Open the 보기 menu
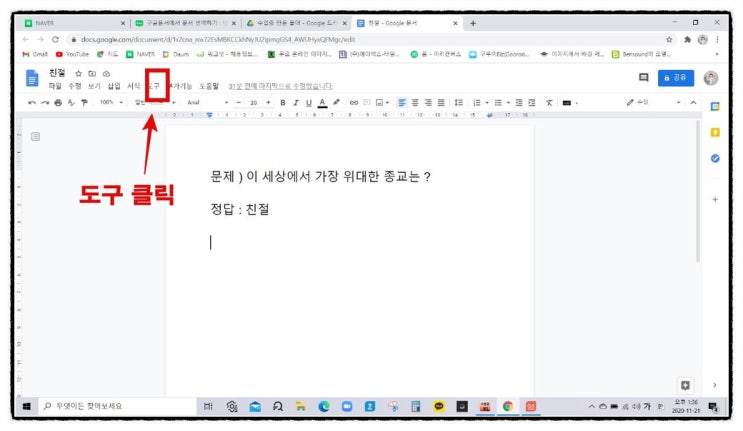The height and width of the screenshot is (431, 743). (x=94, y=86)
